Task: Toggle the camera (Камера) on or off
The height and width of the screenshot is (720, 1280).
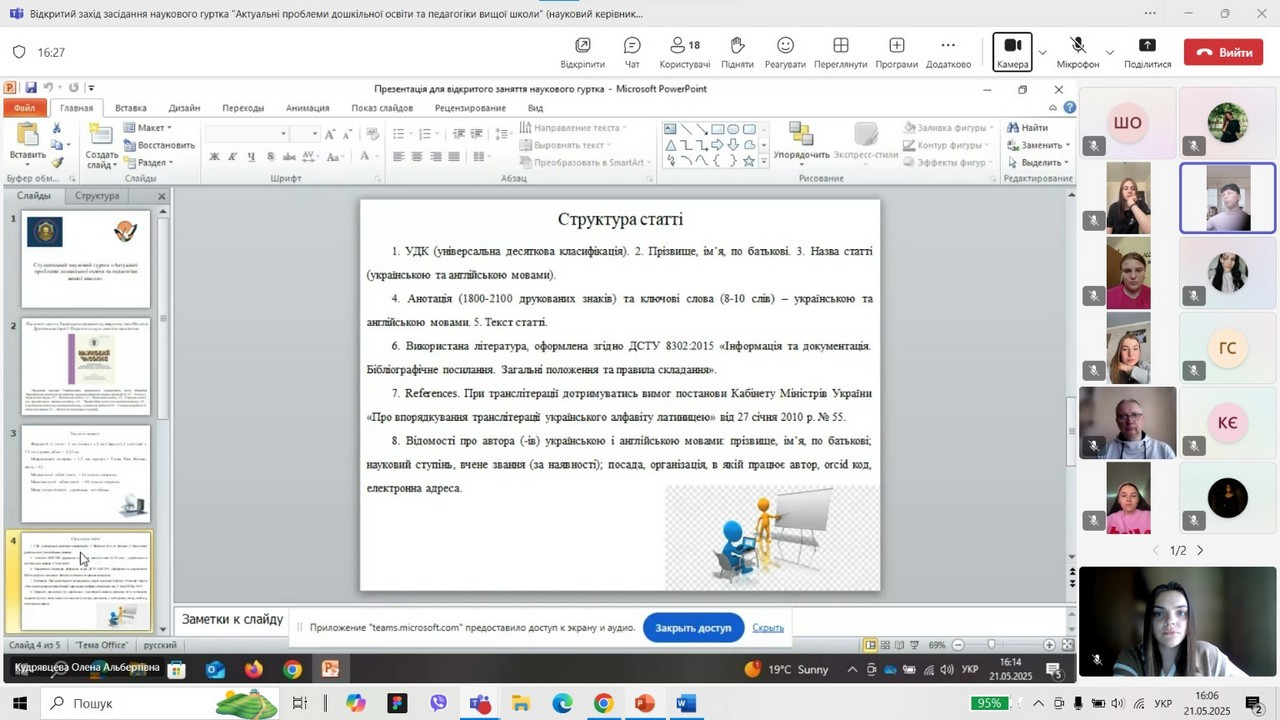Action: pos(1012,52)
